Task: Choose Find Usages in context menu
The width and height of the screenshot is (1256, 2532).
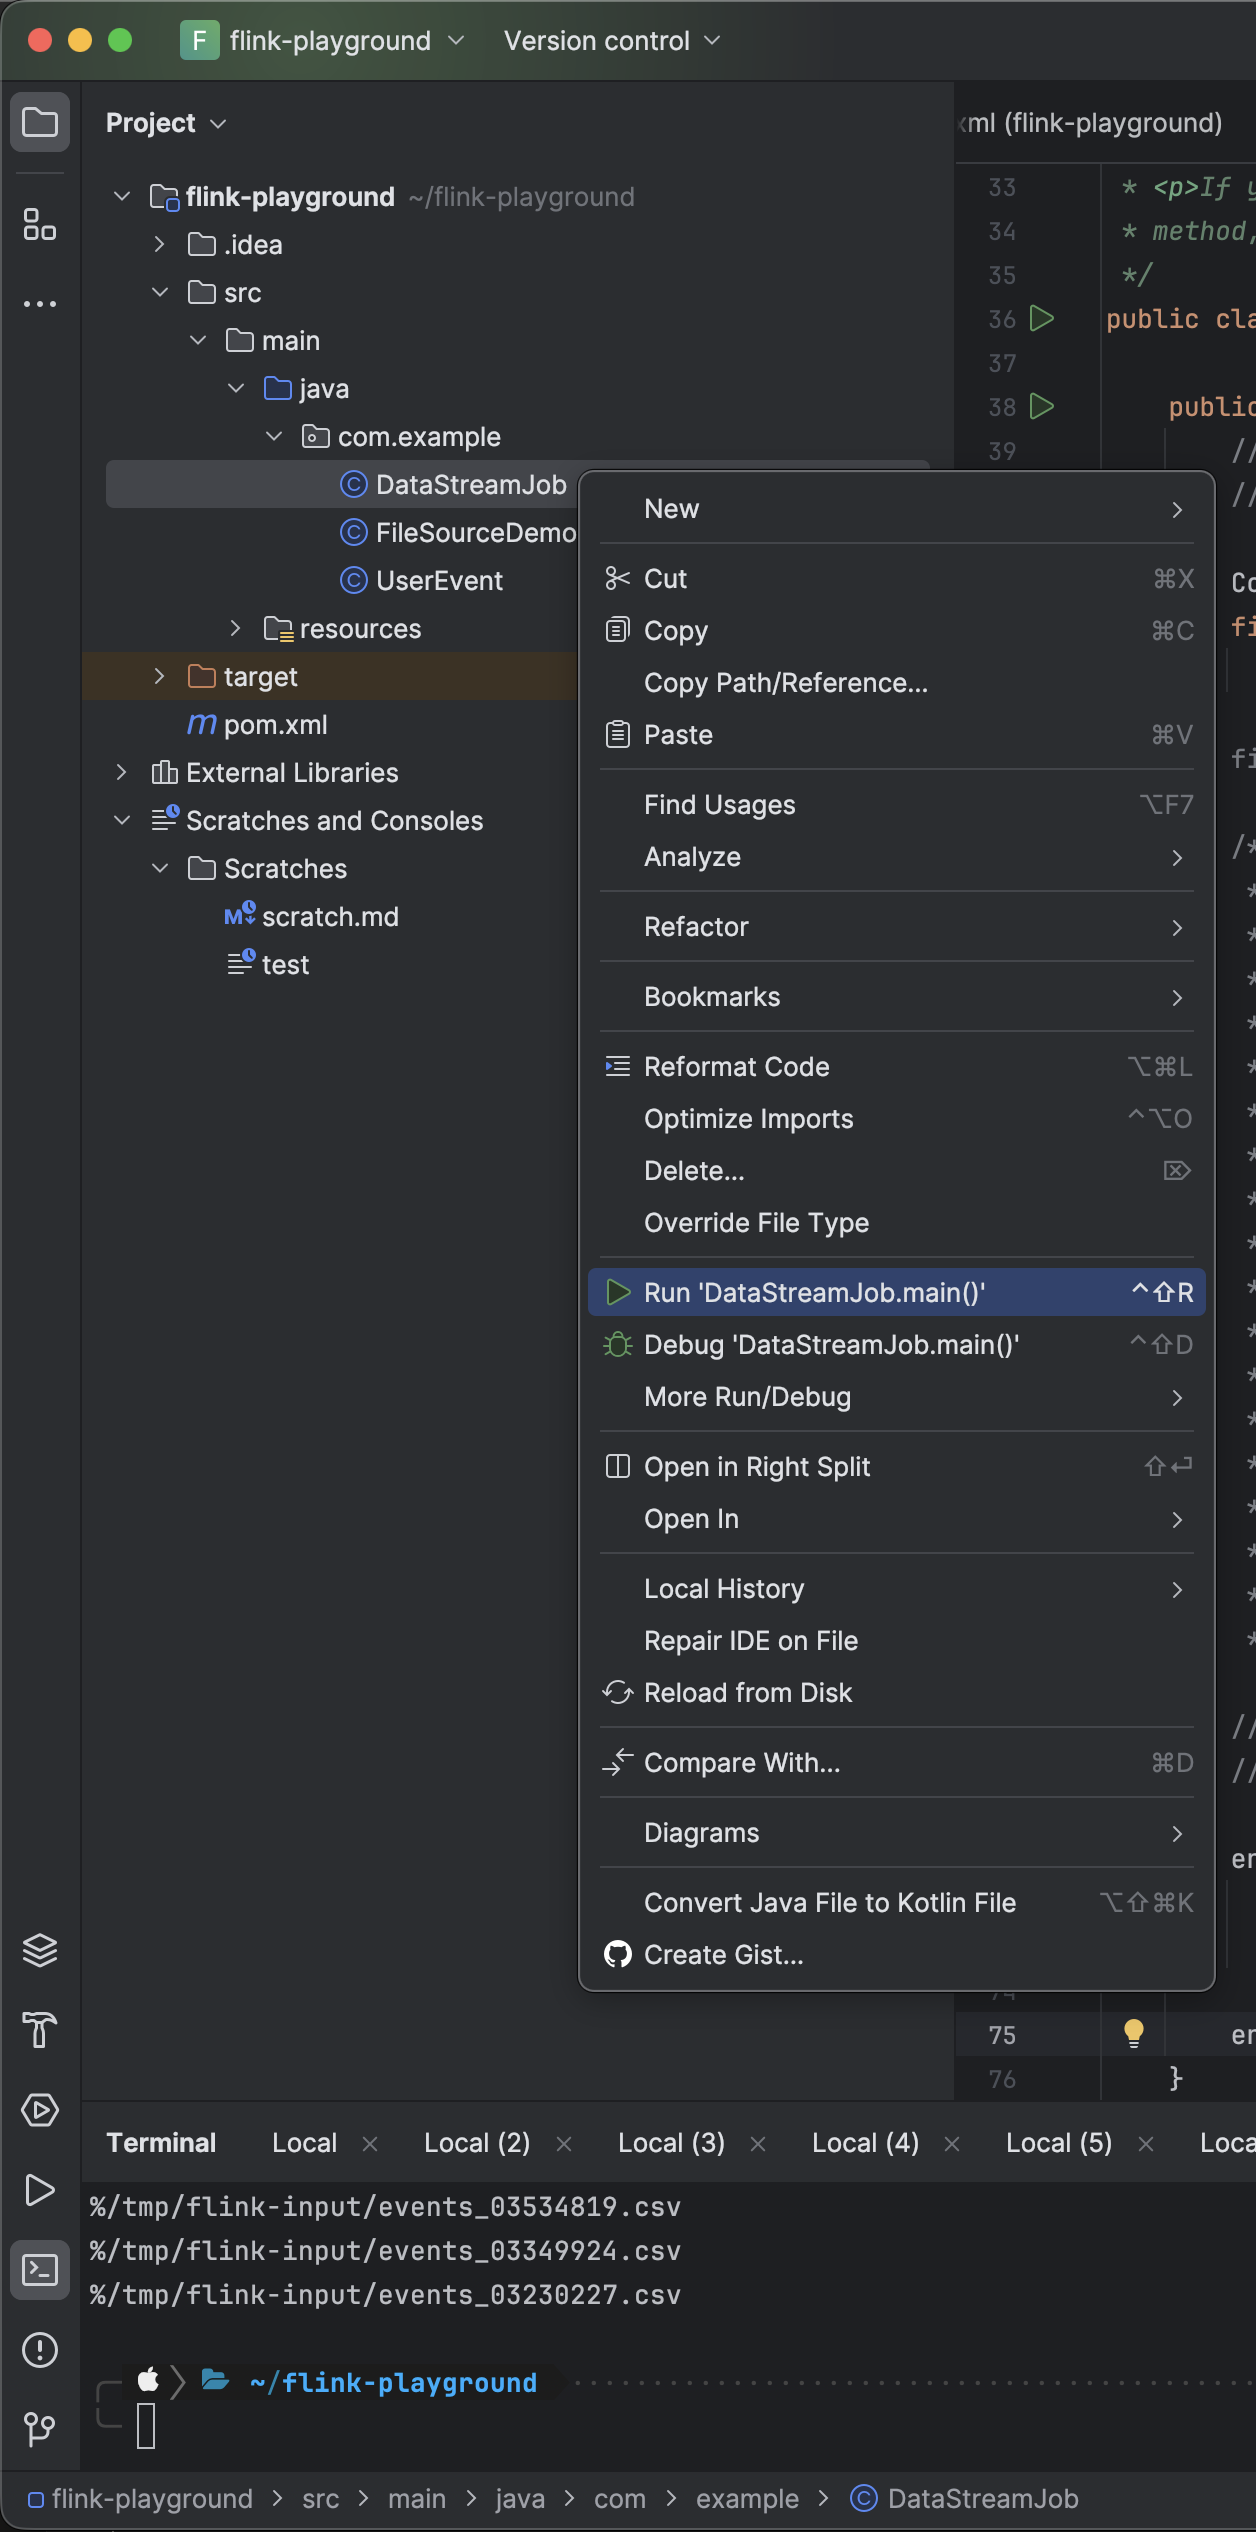Action: 897,805
